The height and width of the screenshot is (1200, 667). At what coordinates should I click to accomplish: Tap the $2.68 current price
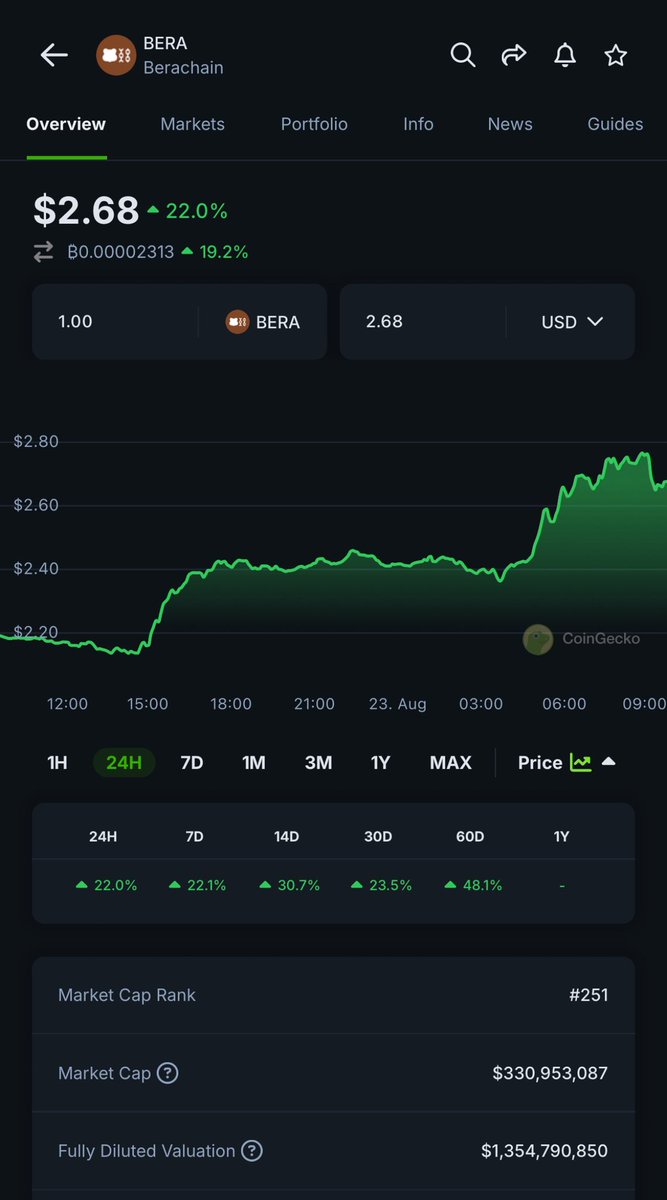click(x=86, y=210)
